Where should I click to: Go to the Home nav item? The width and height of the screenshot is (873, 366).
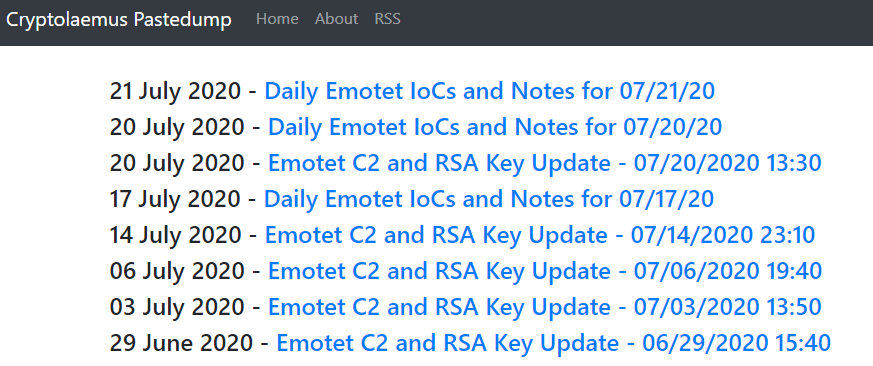(x=277, y=19)
